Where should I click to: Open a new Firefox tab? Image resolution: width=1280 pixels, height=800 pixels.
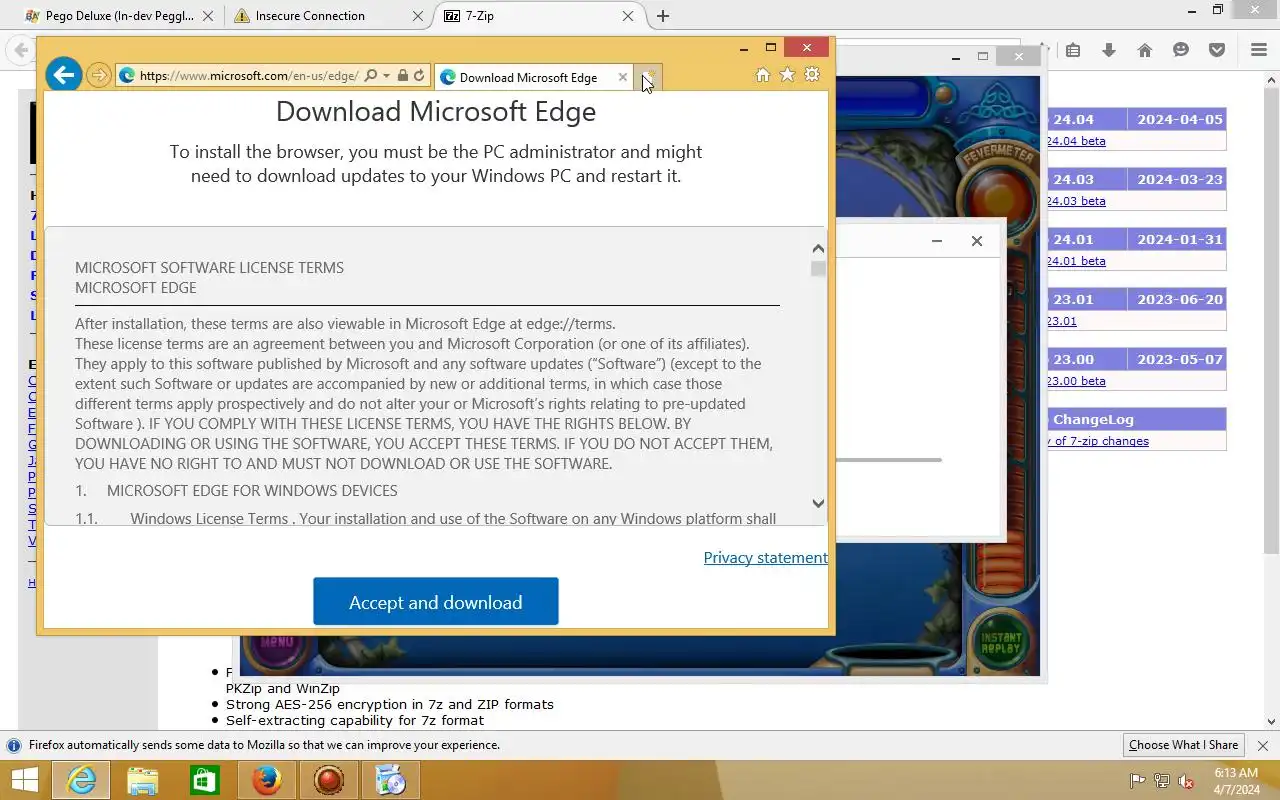[662, 16]
